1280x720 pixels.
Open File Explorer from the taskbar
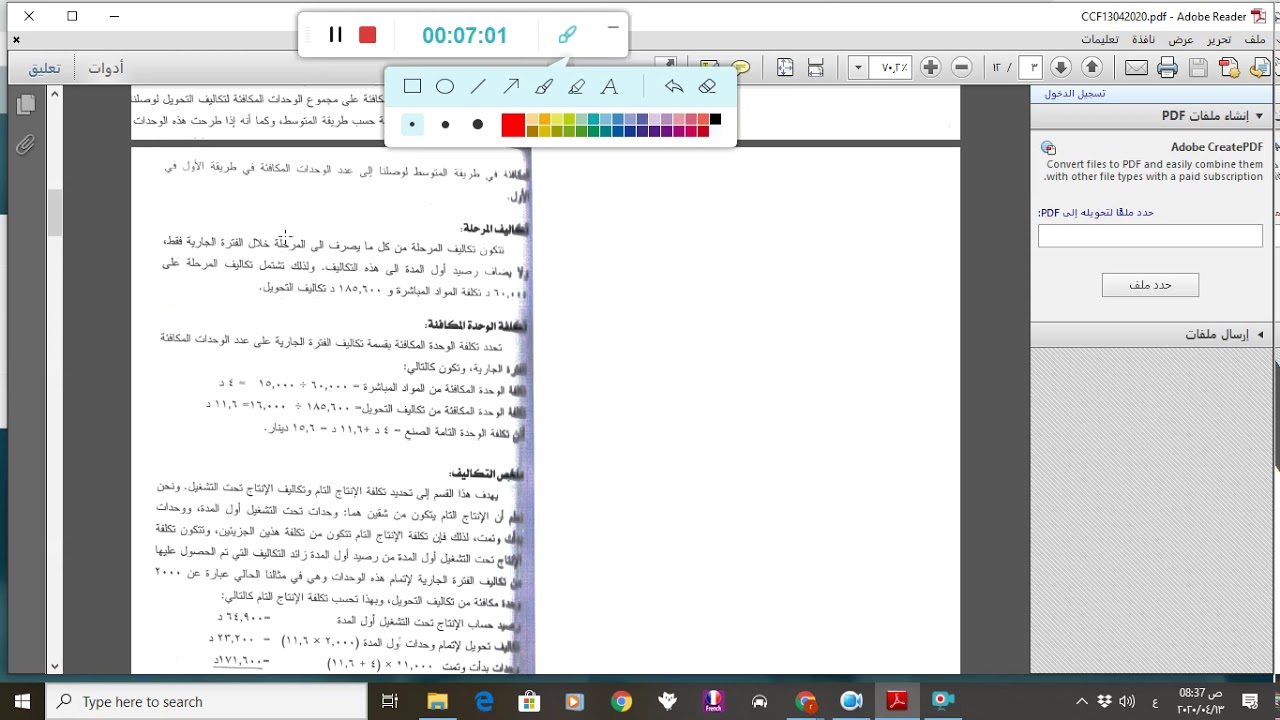[437, 701]
